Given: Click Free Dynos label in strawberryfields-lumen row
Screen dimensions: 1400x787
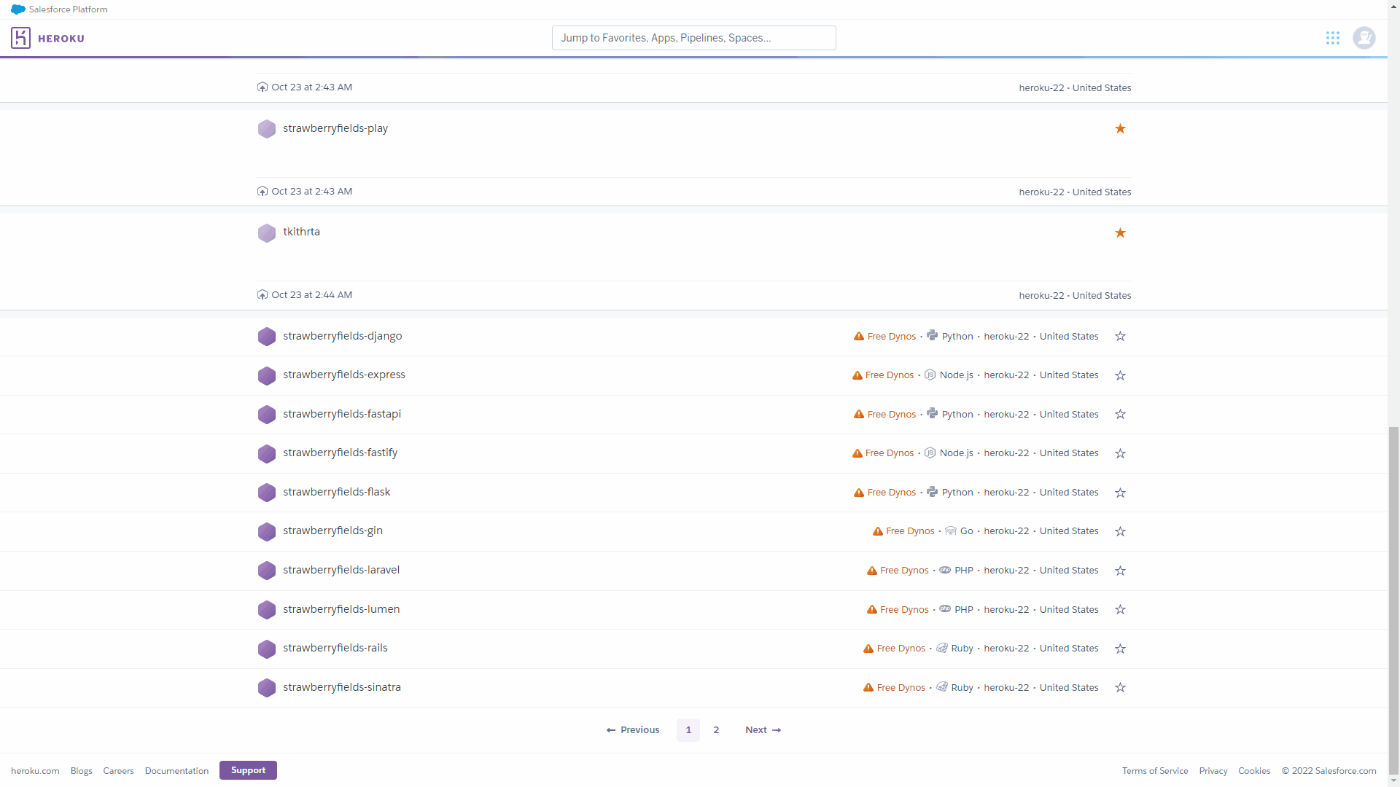Looking at the screenshot, I should [904, 610].
